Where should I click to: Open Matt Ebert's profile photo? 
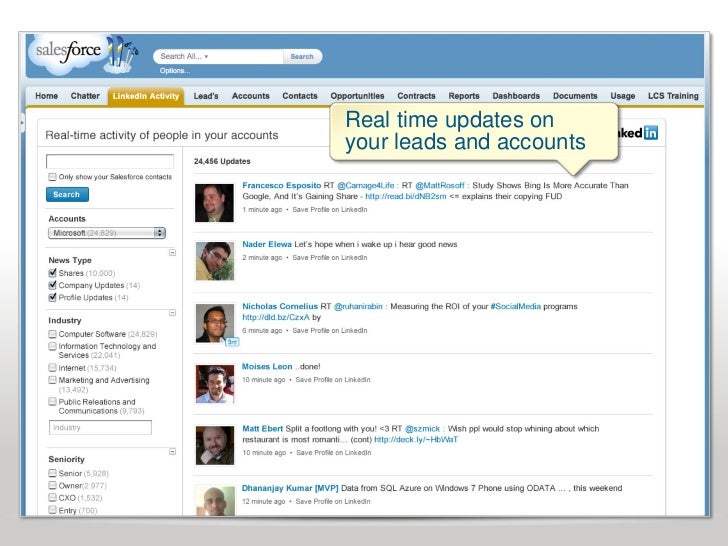coord(214,445)
